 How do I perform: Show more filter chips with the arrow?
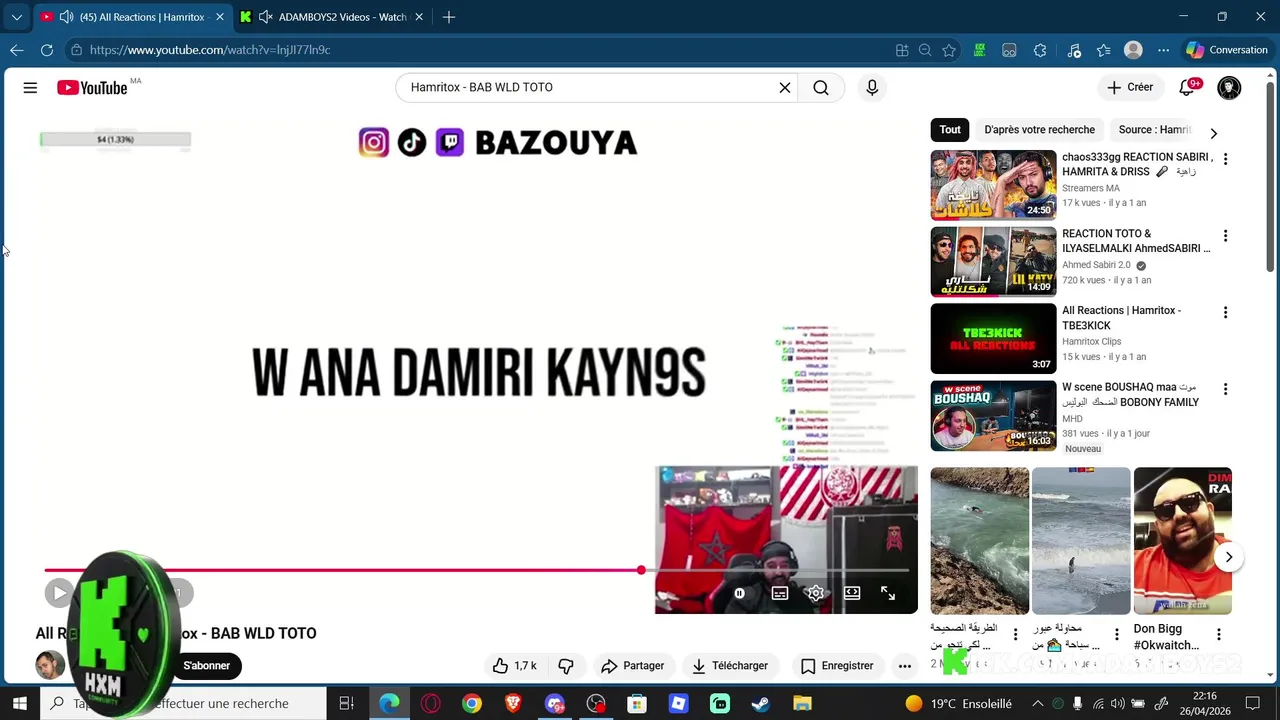pos(1214,133)
